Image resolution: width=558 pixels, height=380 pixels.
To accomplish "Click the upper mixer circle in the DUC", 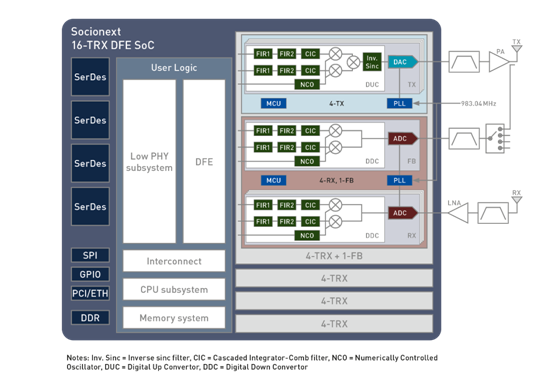I will [335, 54].
